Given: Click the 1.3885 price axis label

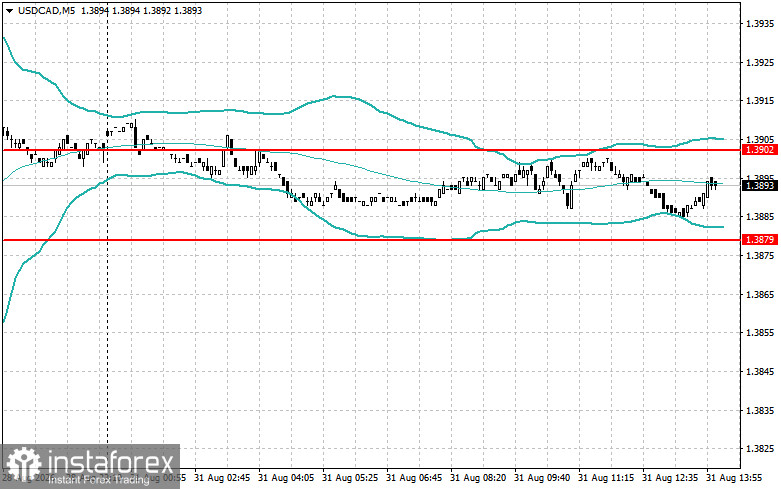Looking at the screenshot, I should [761, 217].
